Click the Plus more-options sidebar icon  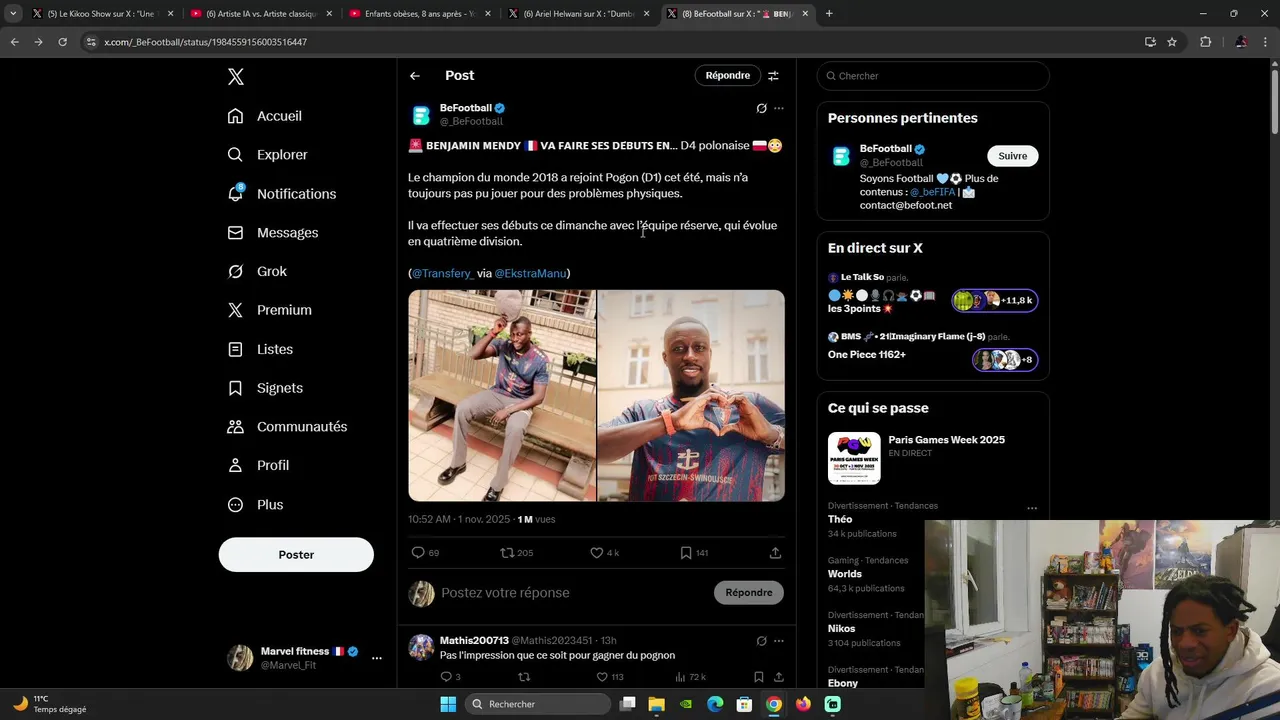[235, 505]
